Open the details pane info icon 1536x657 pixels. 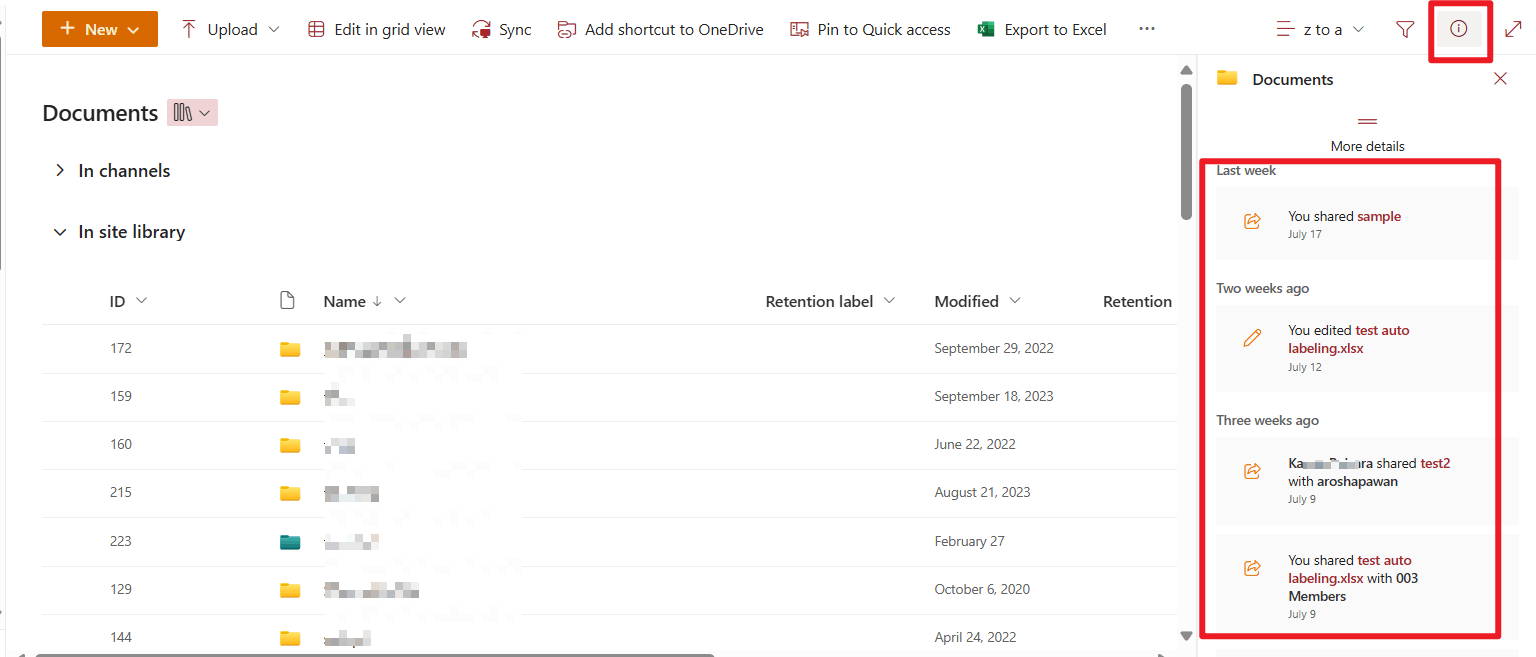click(1459, 29)
